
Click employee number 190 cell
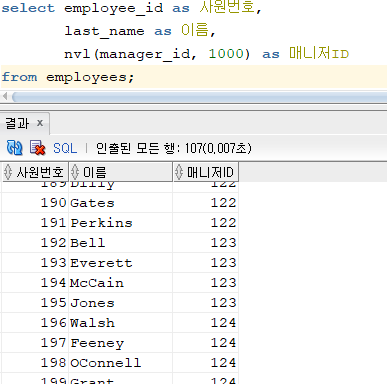[x=35, y=203]
